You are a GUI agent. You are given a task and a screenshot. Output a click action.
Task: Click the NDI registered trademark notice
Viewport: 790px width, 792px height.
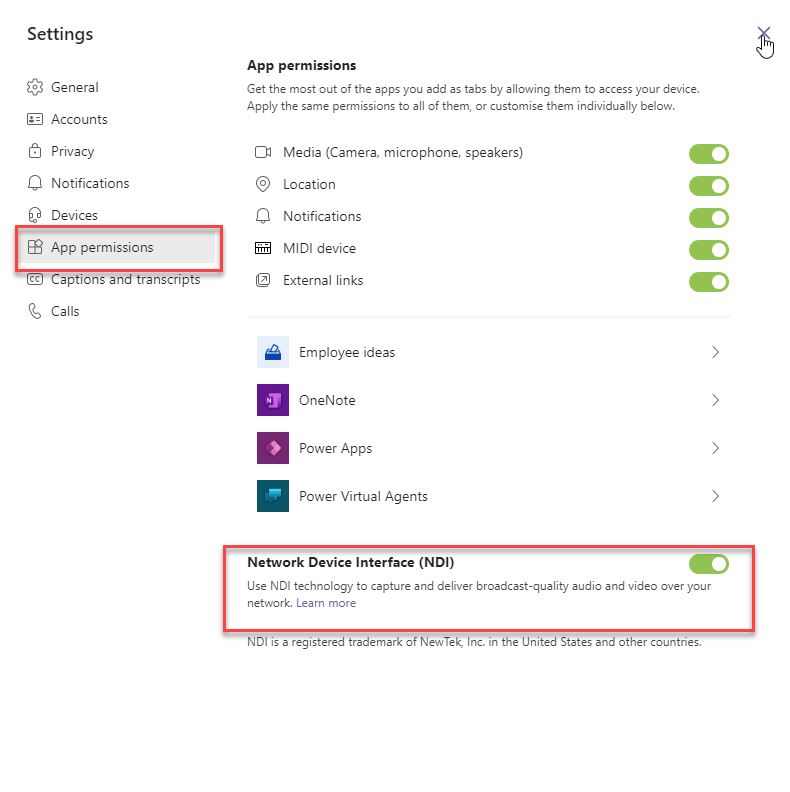[474, 641]
